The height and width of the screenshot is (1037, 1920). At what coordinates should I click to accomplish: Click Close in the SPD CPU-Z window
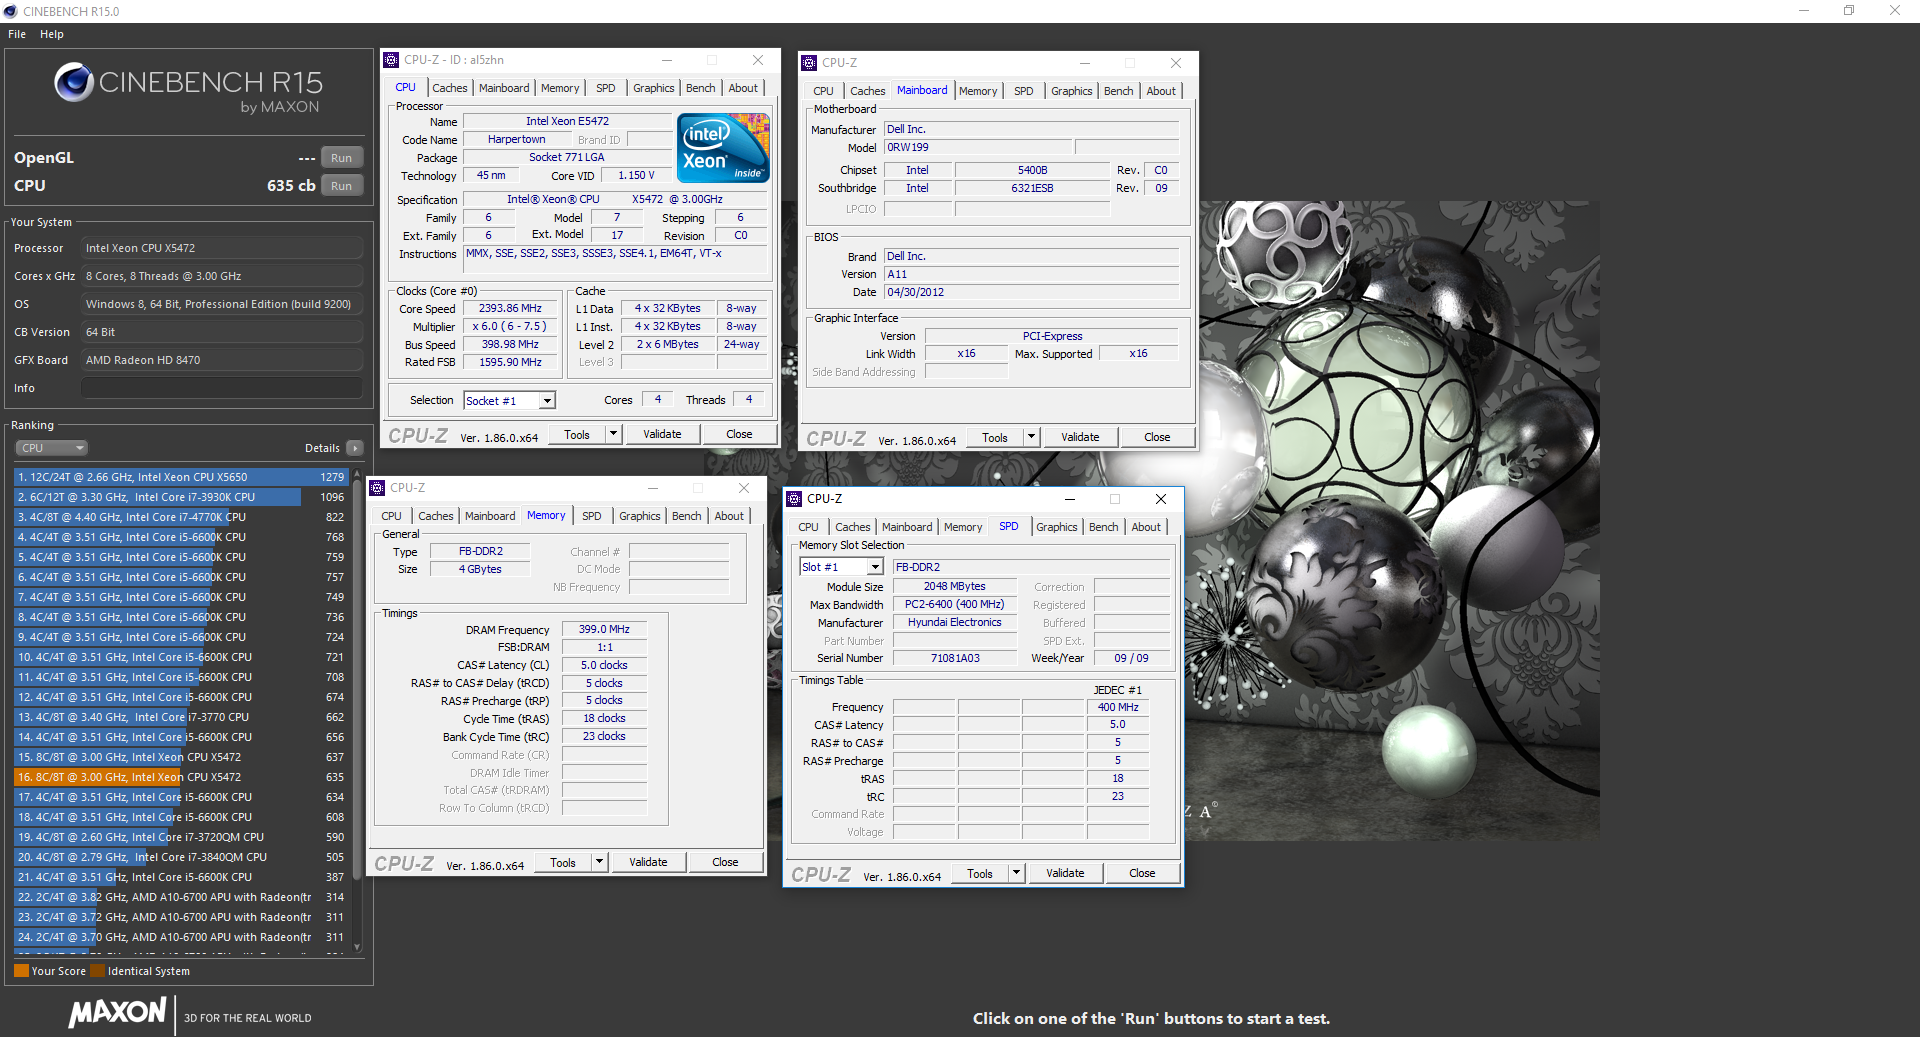tap(1142, 873)
